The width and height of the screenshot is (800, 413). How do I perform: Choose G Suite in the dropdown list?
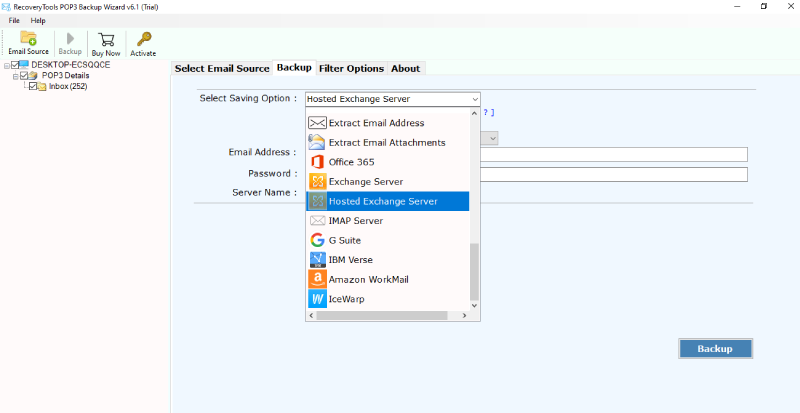pyautogui.click(x=345, y=240)
